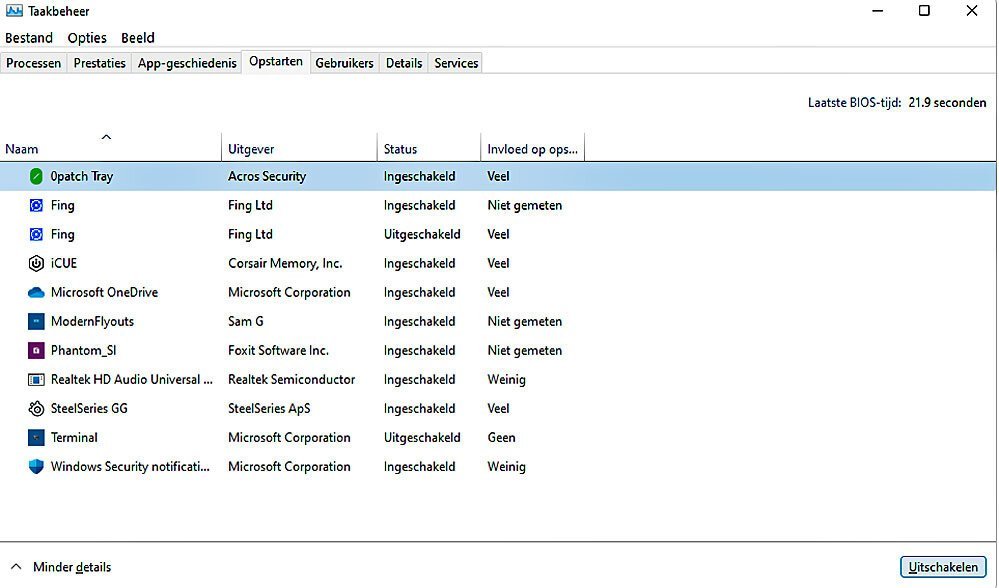Sort by the Uitgever column header
The height and width of the screenshot is (588, 999).
(x=299, y=148)
